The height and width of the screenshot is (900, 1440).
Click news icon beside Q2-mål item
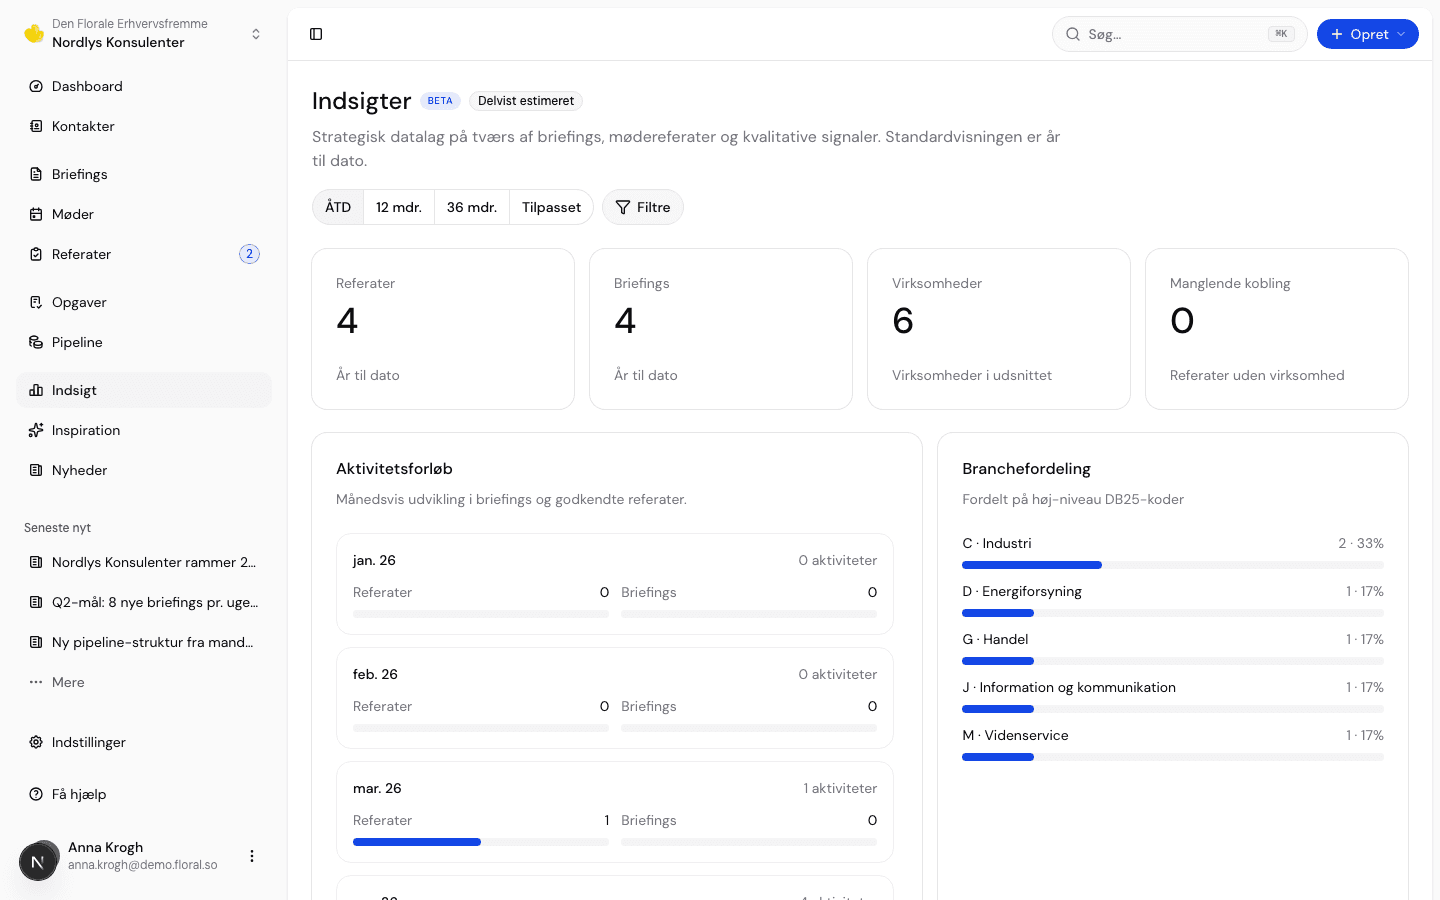(36, 602)
